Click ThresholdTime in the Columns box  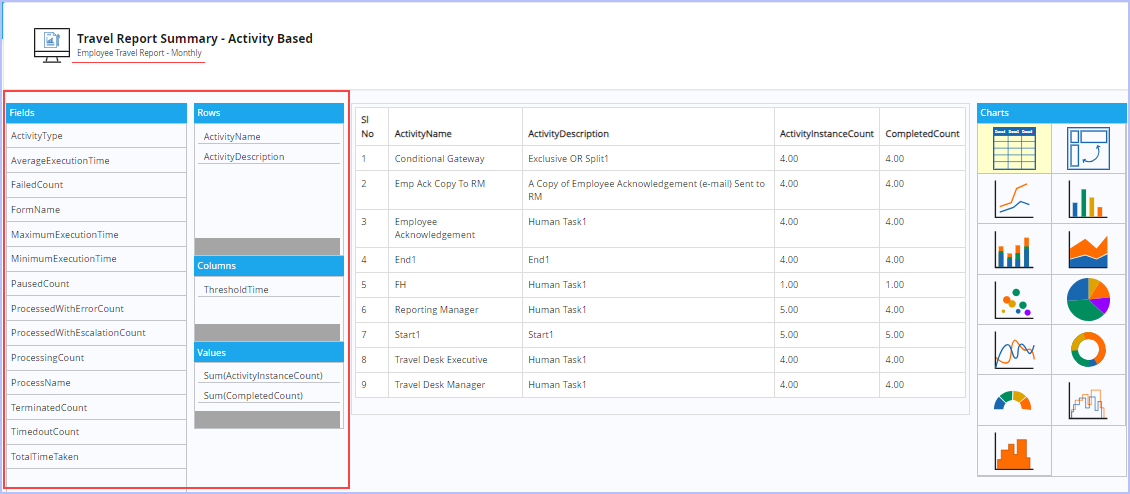[268, 289]
